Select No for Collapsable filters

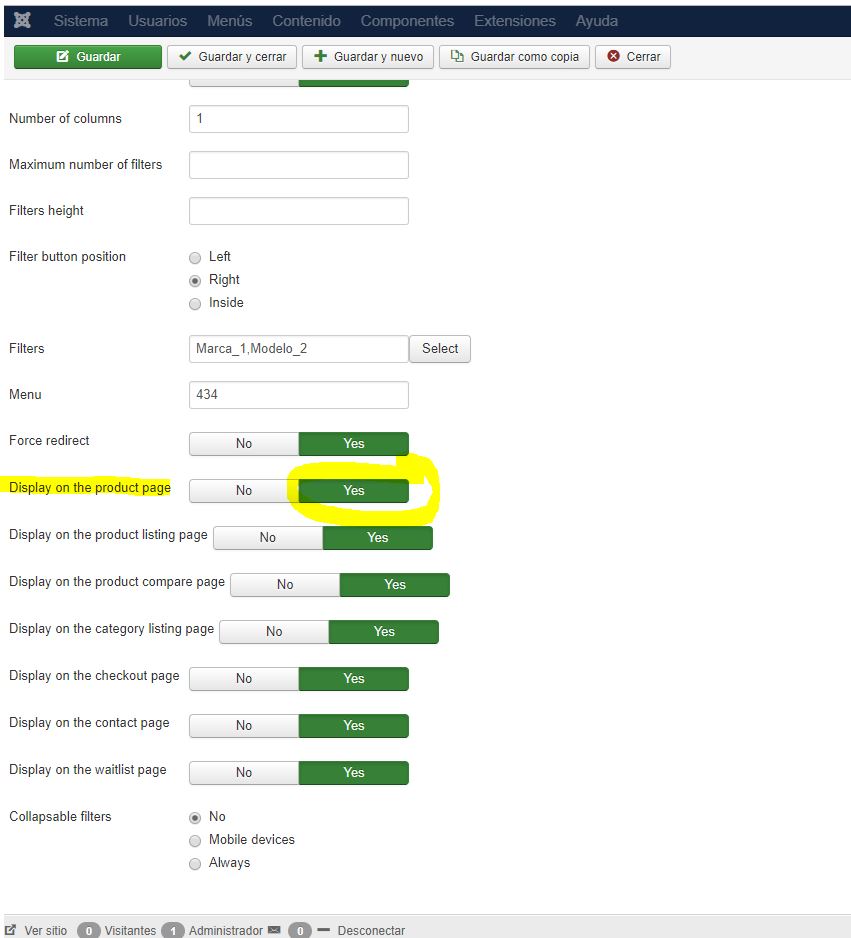195,818
